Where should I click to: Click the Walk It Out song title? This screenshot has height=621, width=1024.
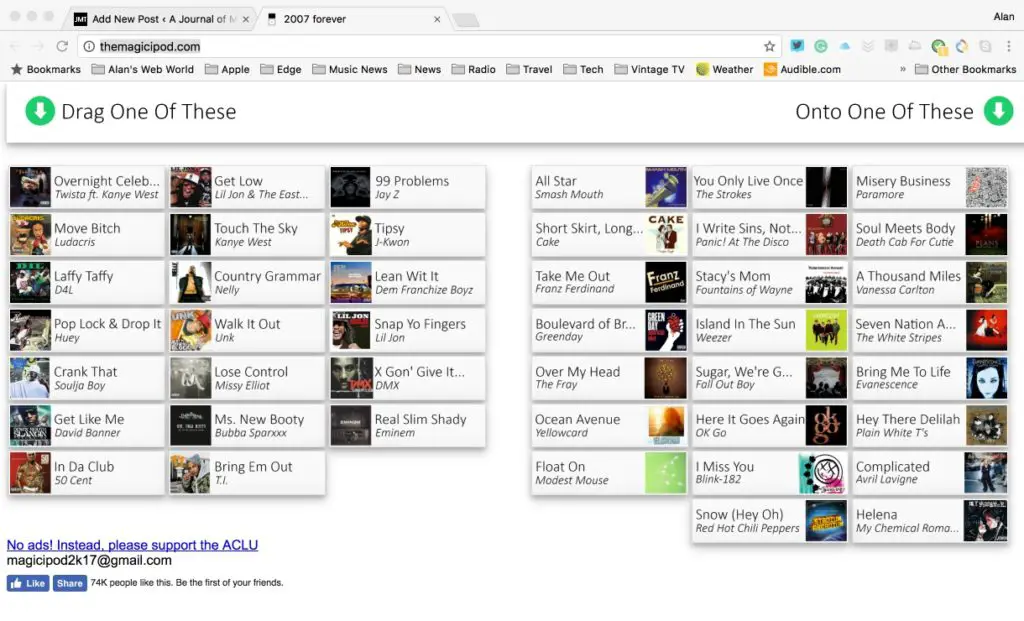pos(247,323)
